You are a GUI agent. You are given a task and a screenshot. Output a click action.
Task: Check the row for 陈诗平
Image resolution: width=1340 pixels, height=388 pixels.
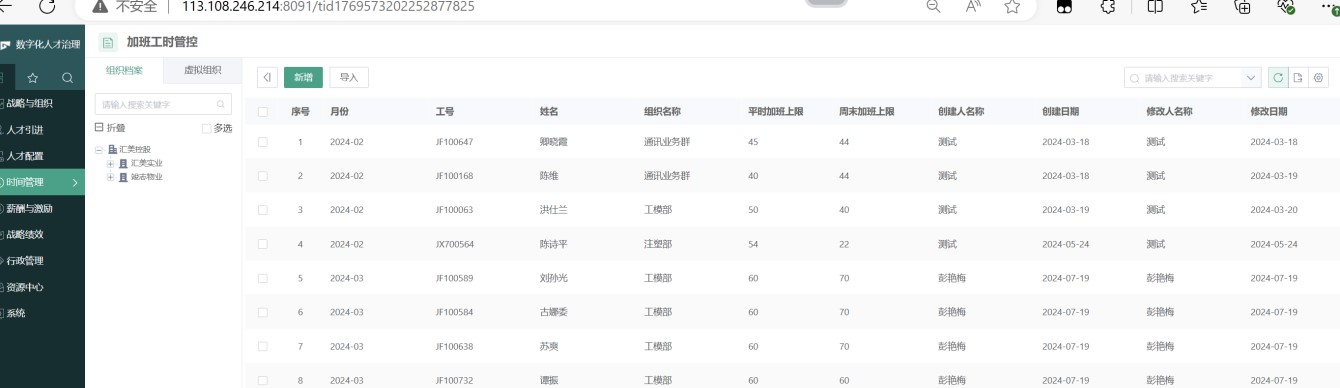click(262, 244)
